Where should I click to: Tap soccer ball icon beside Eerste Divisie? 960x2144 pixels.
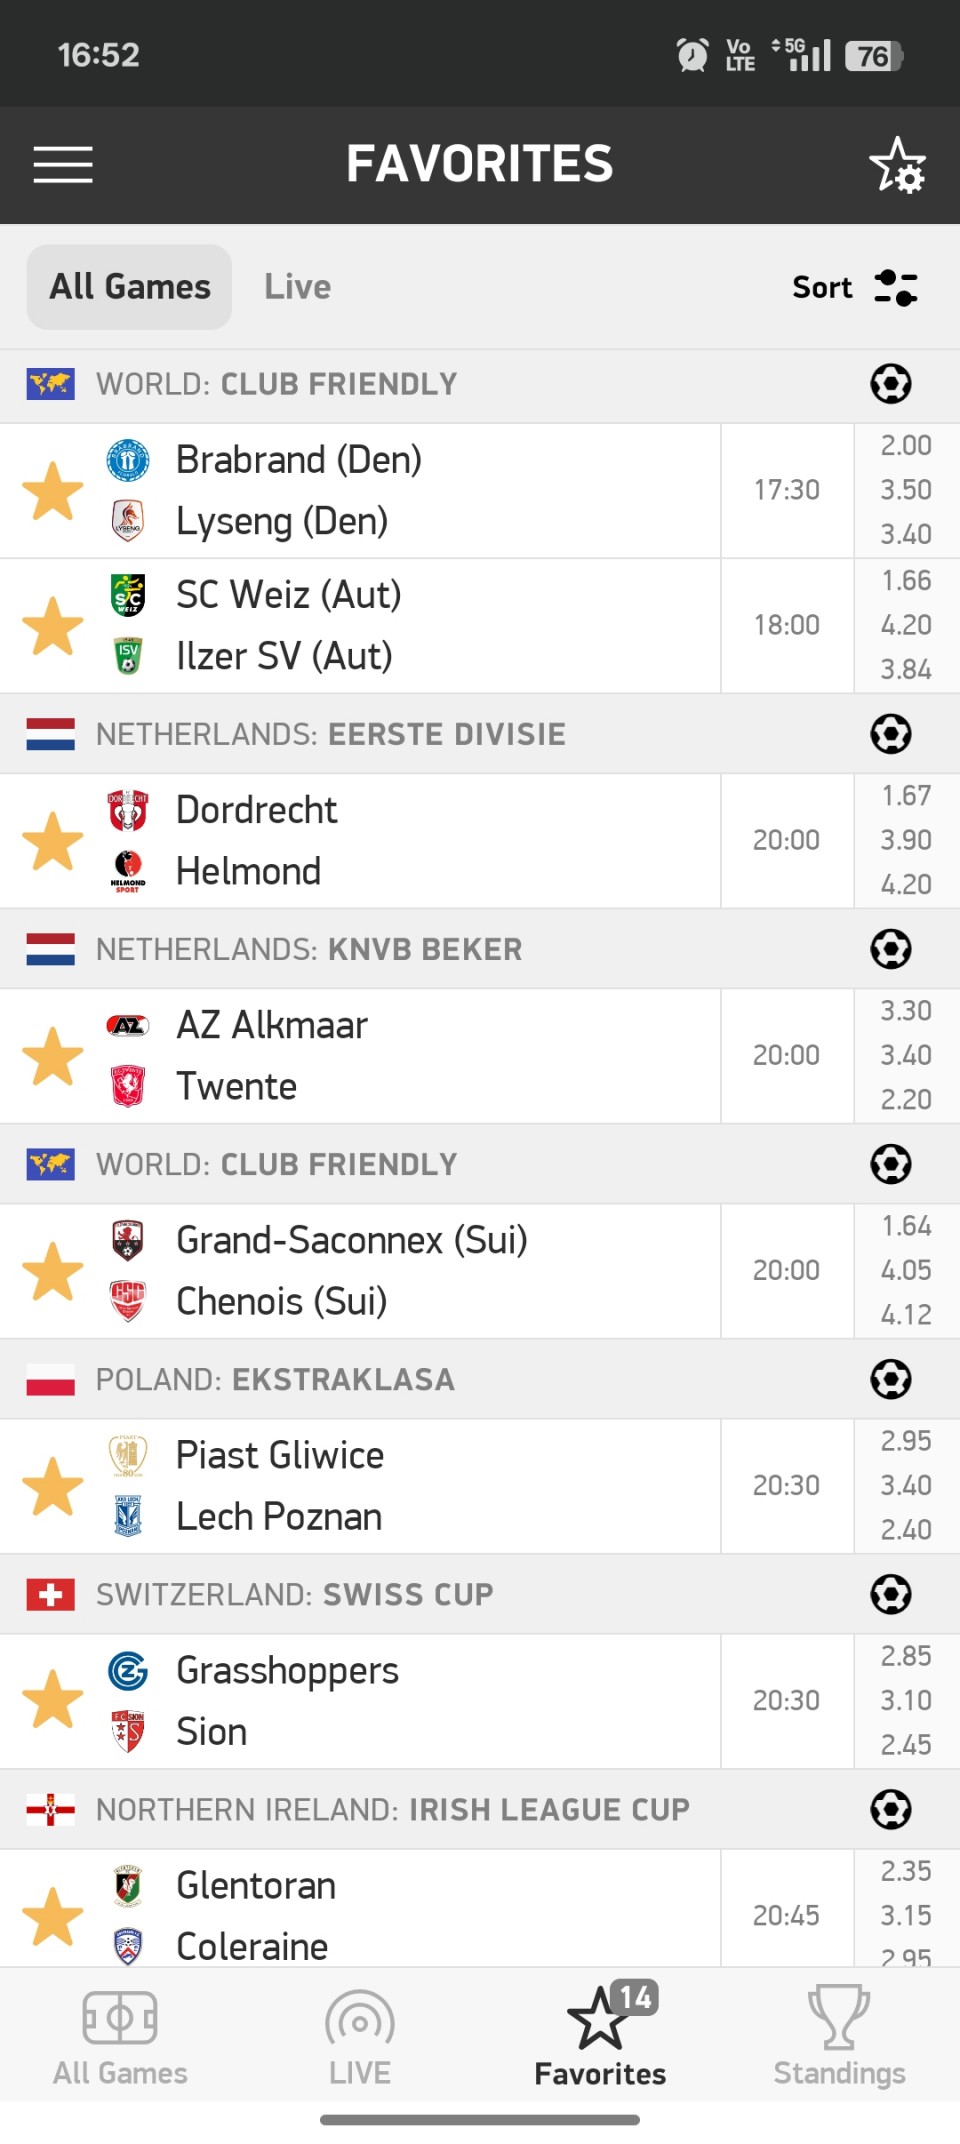(x=890, y=735)
